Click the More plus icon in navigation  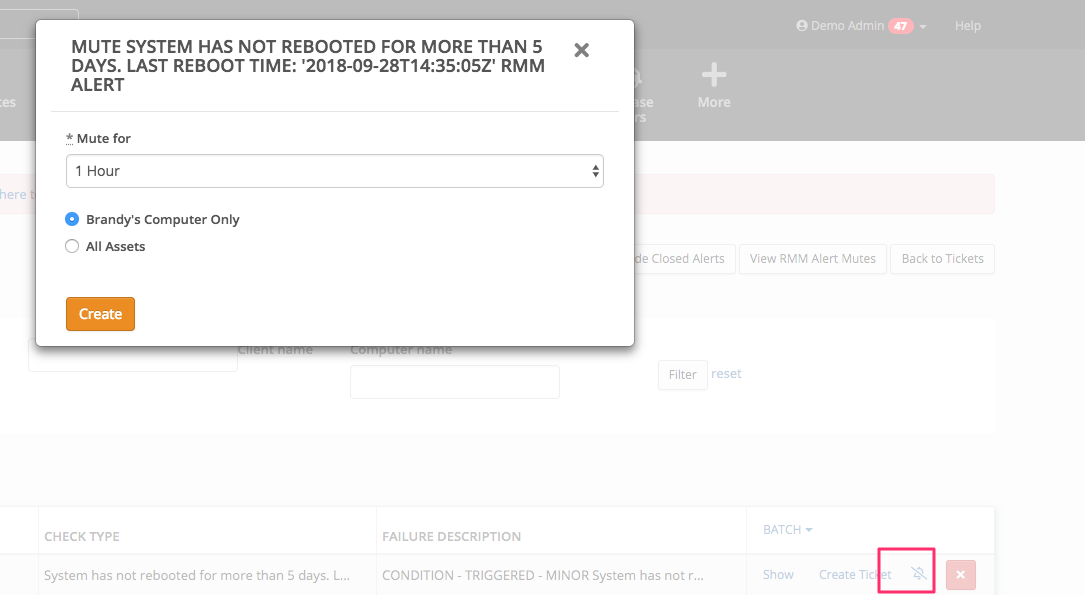point(713,76)
